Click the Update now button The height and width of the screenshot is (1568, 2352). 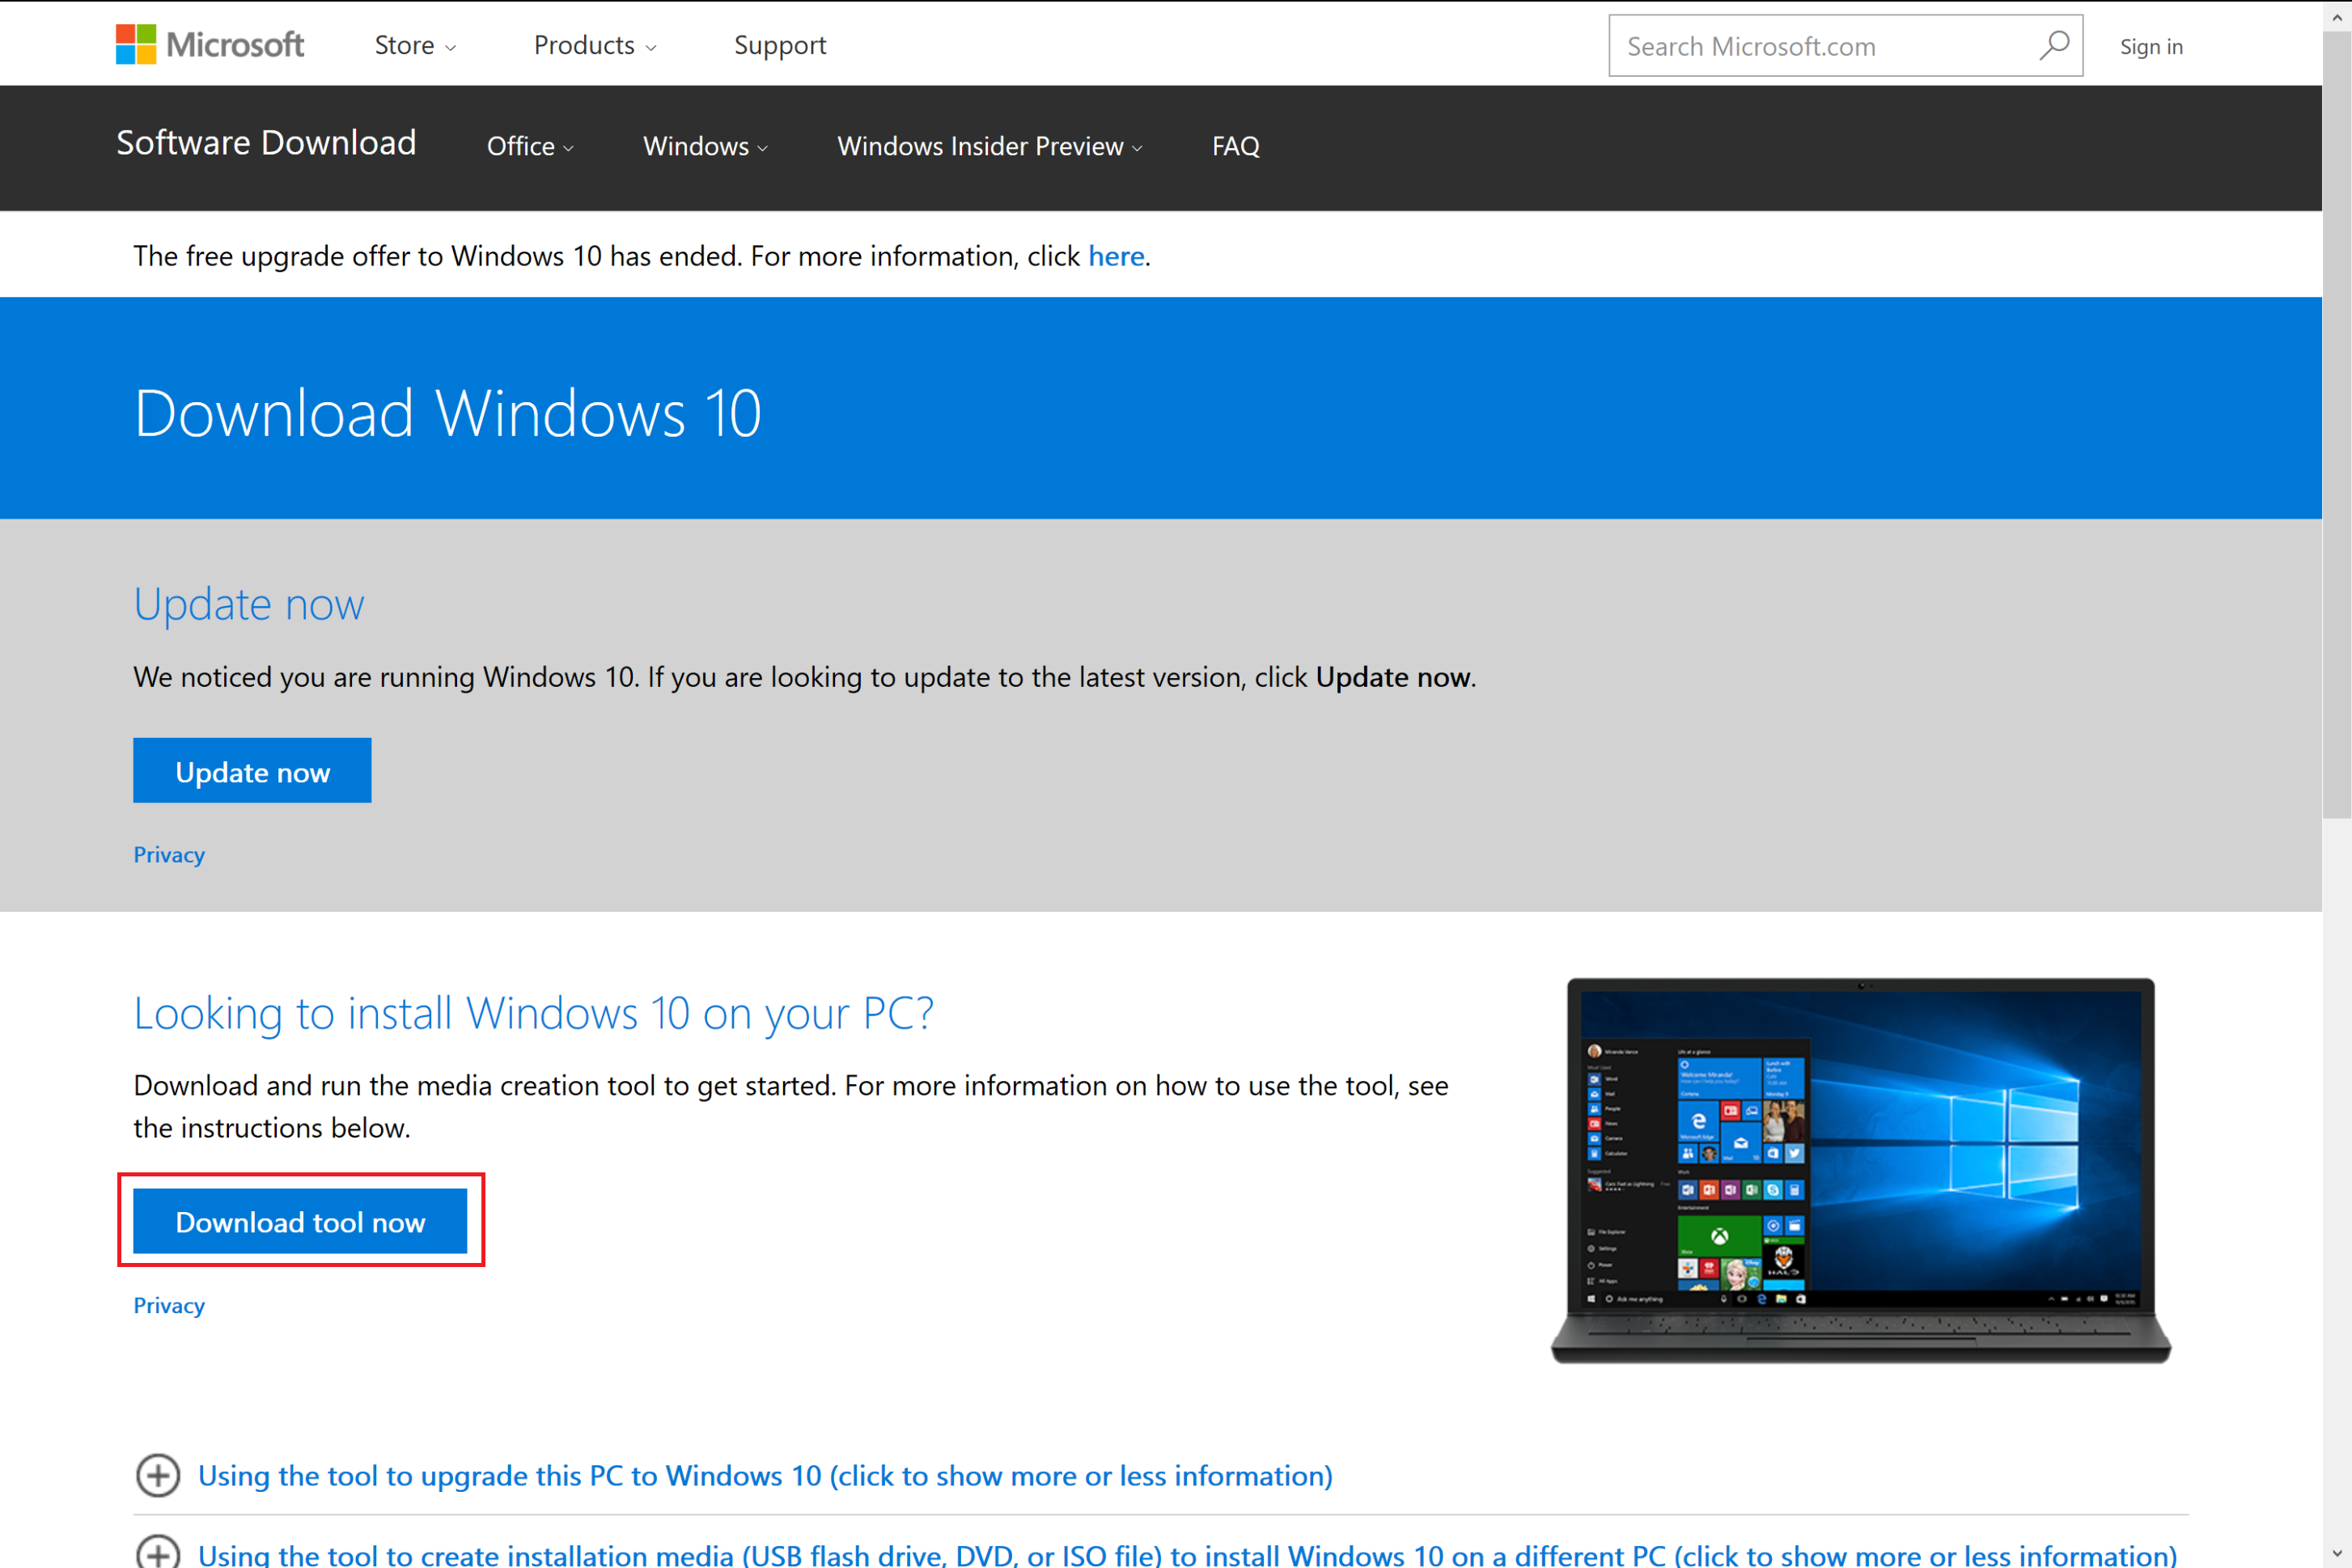coord(252,770)
